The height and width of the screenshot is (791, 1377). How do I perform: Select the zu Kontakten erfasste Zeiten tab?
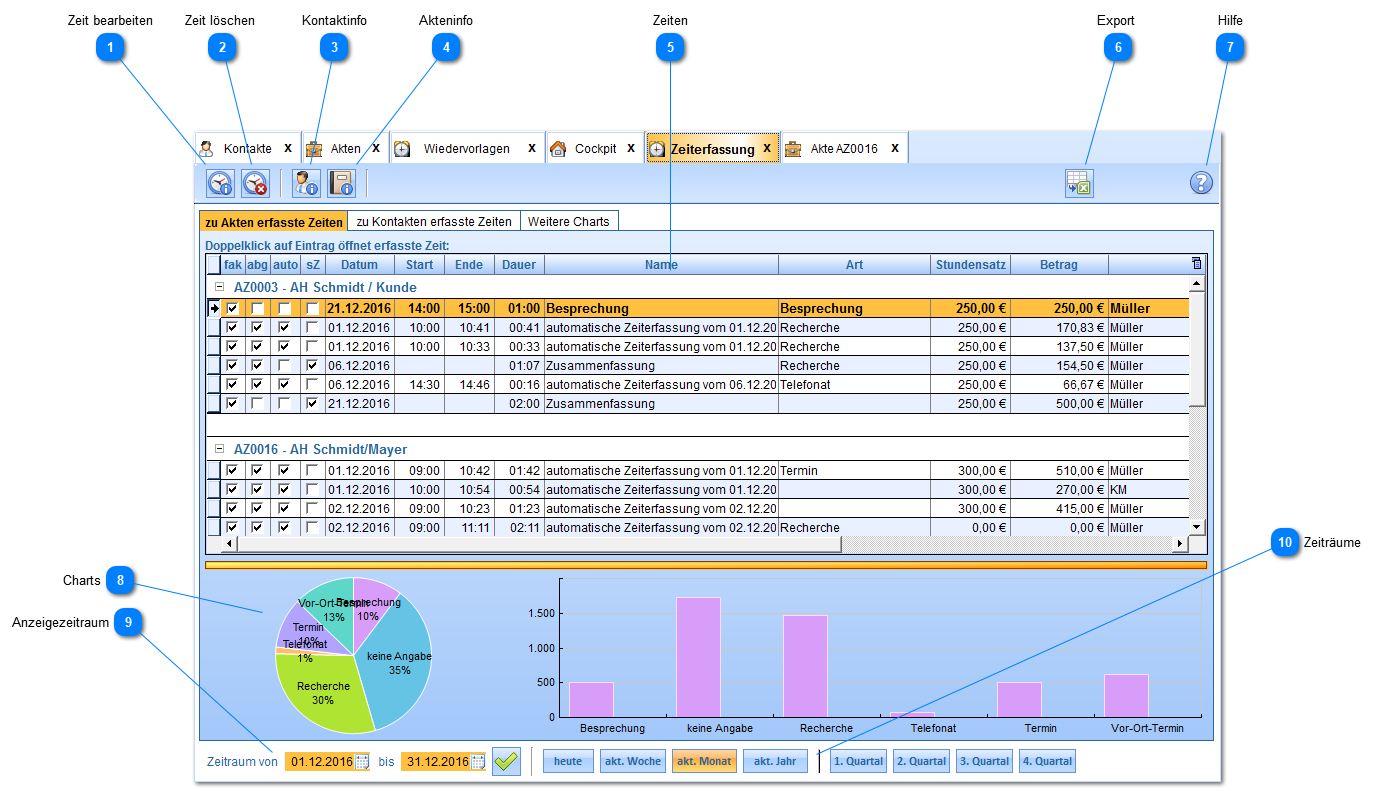tap(434, 222)
